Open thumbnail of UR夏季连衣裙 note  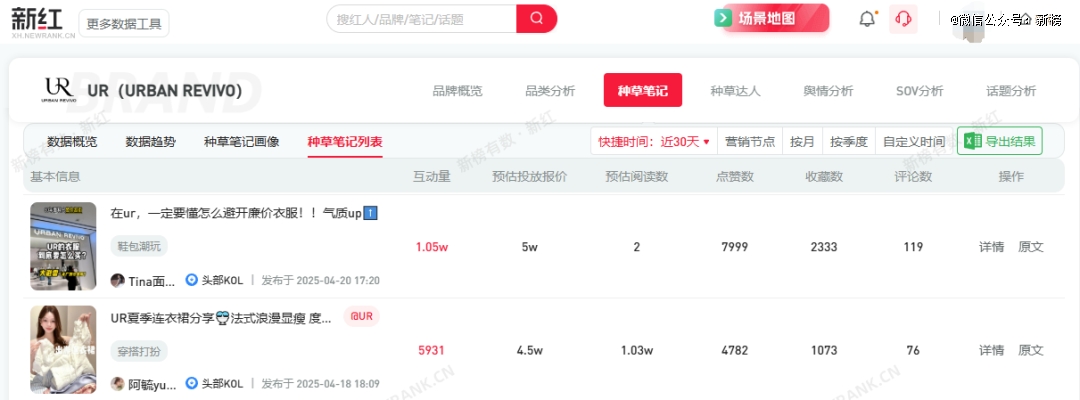click(63, 350)
